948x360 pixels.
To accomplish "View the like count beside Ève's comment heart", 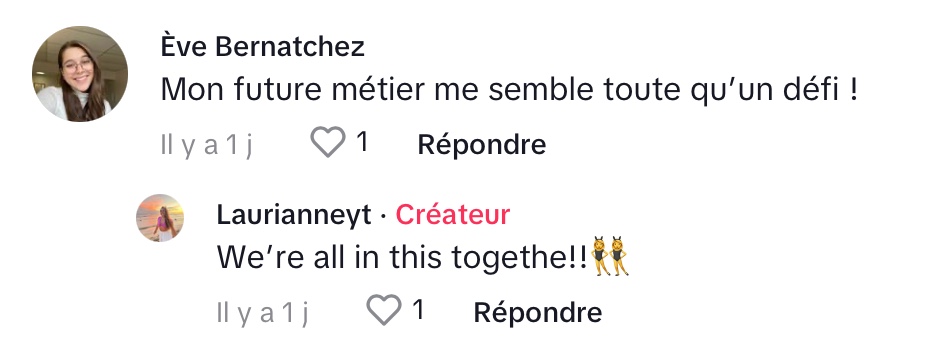I will point(362,142).
